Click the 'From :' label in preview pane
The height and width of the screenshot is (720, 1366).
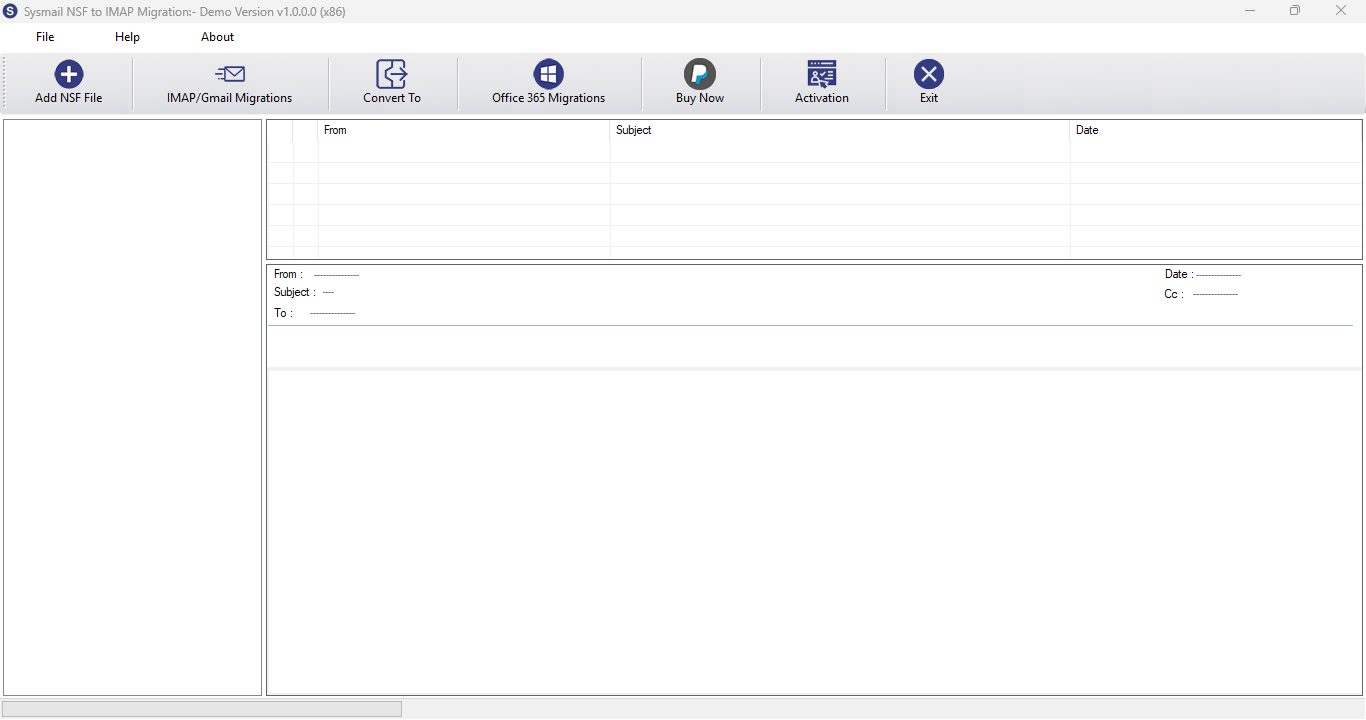[289, 274]
